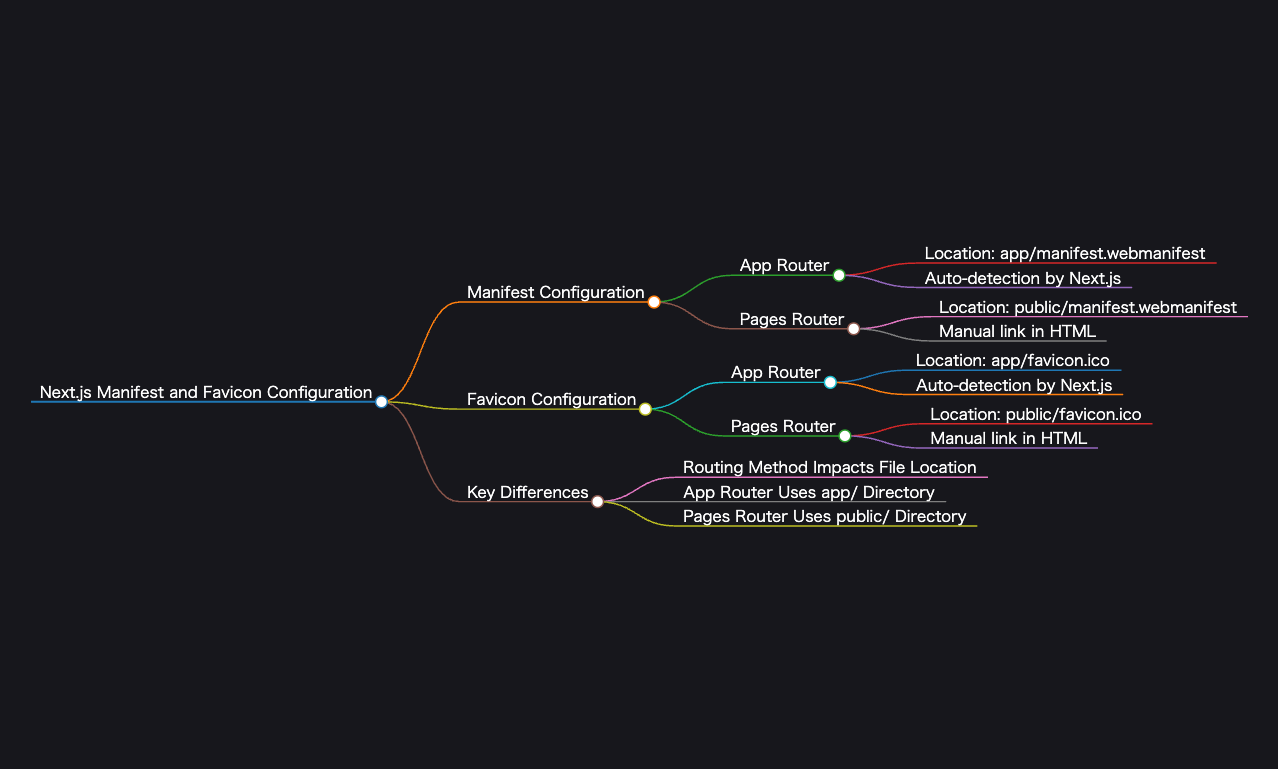Click Pages Router label in Manifest Configuration branch
This screenshot has width=1278, height=769.
pyautogui.click(x=792, y=319)
